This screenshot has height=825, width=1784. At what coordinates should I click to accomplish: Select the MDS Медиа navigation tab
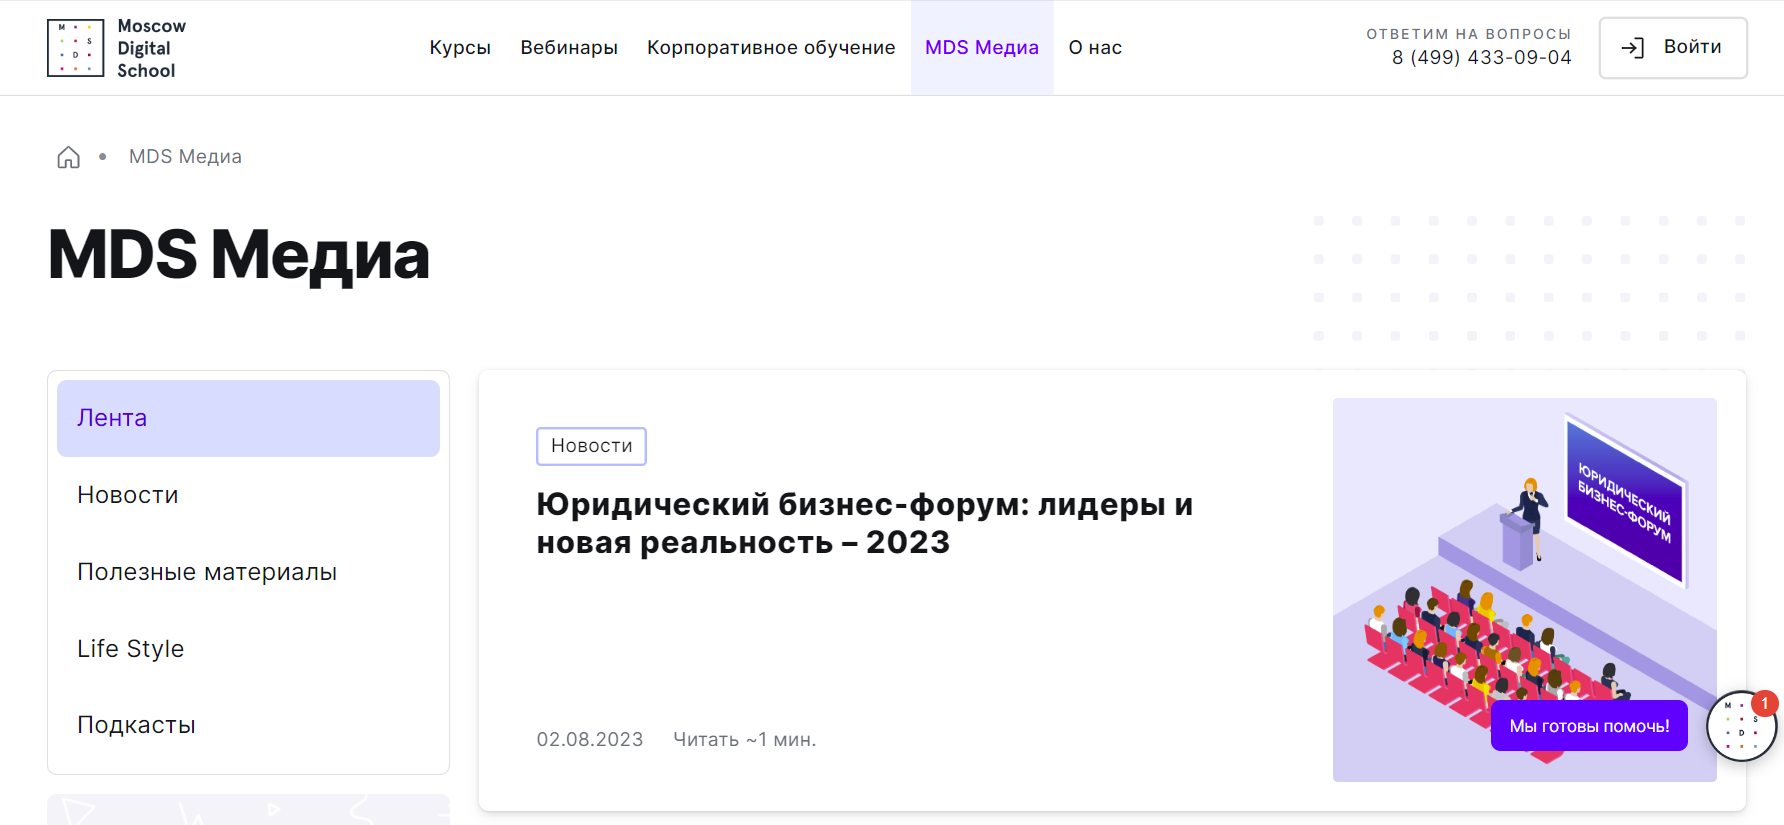tap(982, 47)
